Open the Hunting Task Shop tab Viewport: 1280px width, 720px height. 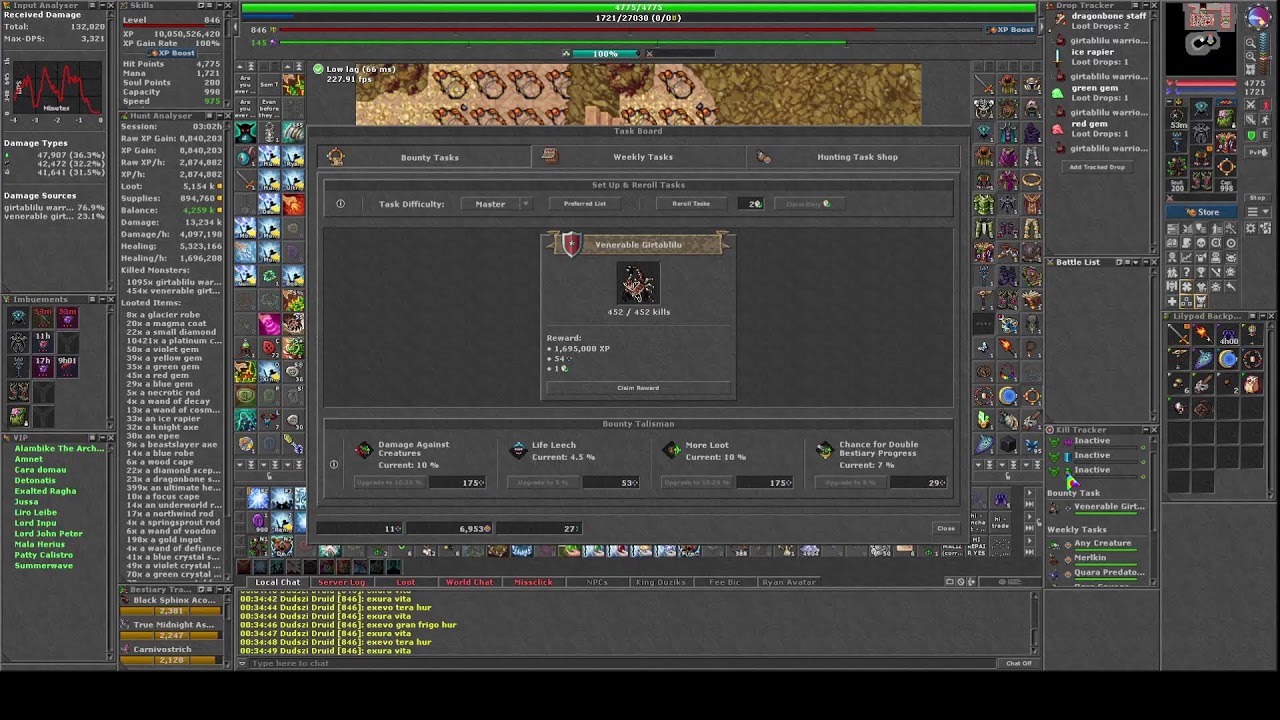tap(852, 157)
